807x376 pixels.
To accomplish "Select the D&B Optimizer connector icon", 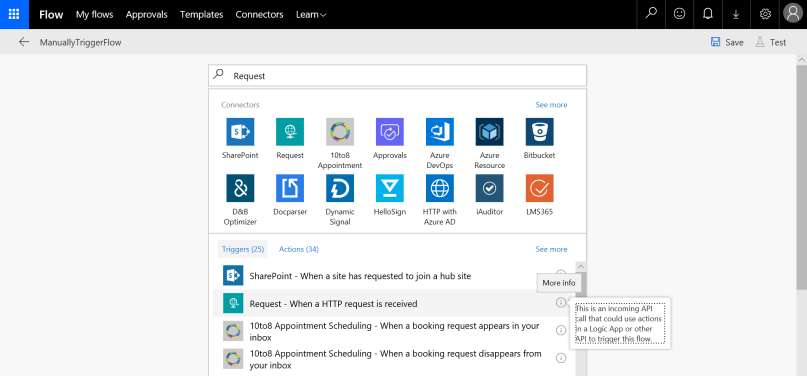I will [240, 188].
